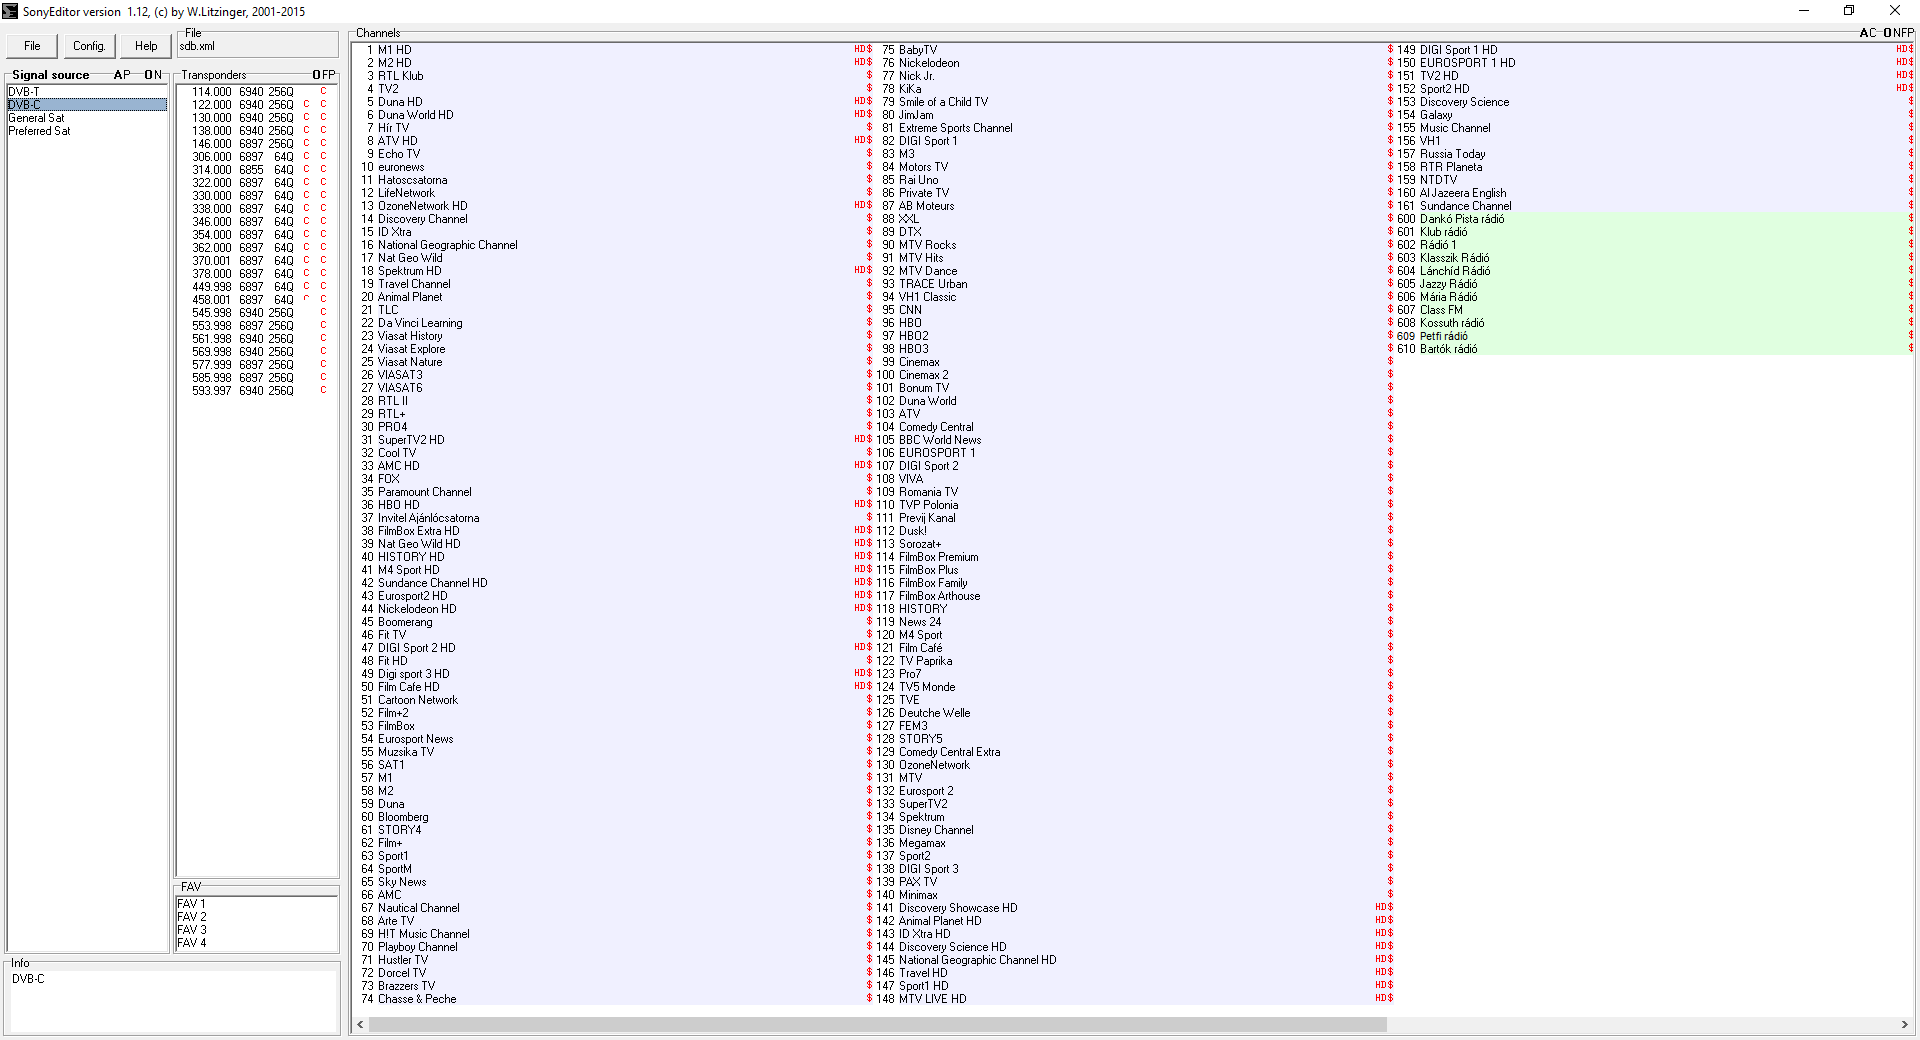This screenshot has height=1040, width=1920.
Task: Select channel 157 Russia Today
Action: pos(1654,154)
